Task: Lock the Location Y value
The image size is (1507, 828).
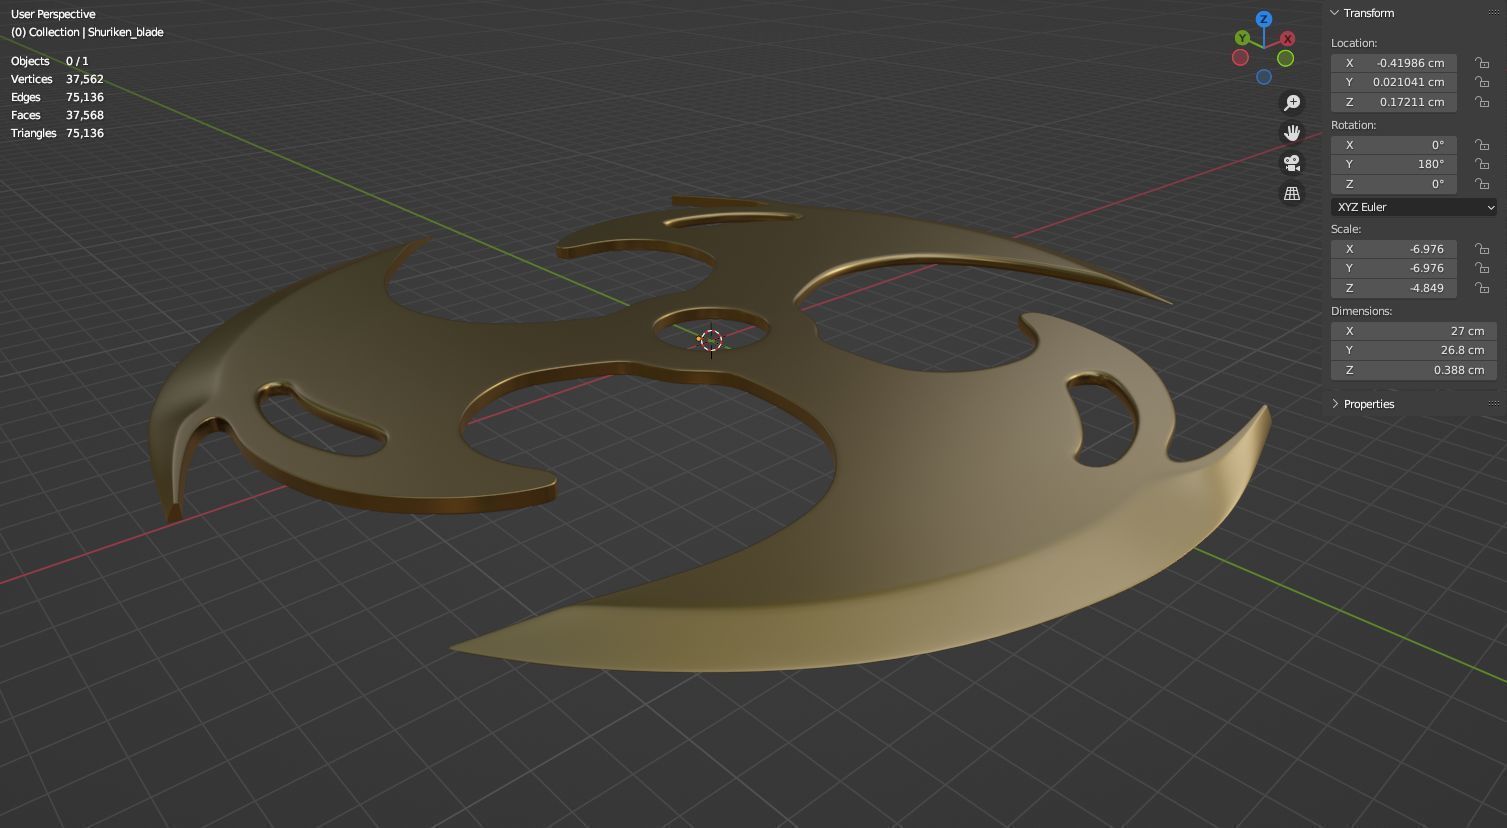Action: tap(1482, 82)
